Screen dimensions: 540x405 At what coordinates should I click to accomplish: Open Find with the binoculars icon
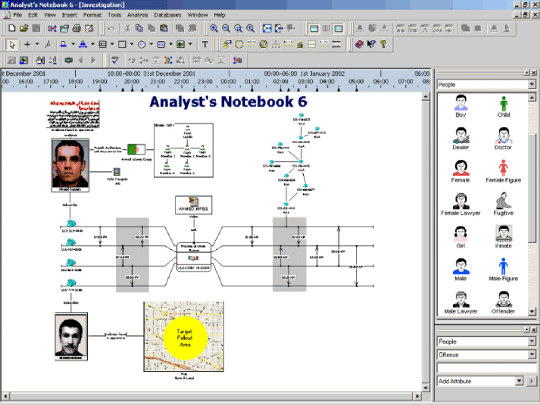click(x=40, y=60)
